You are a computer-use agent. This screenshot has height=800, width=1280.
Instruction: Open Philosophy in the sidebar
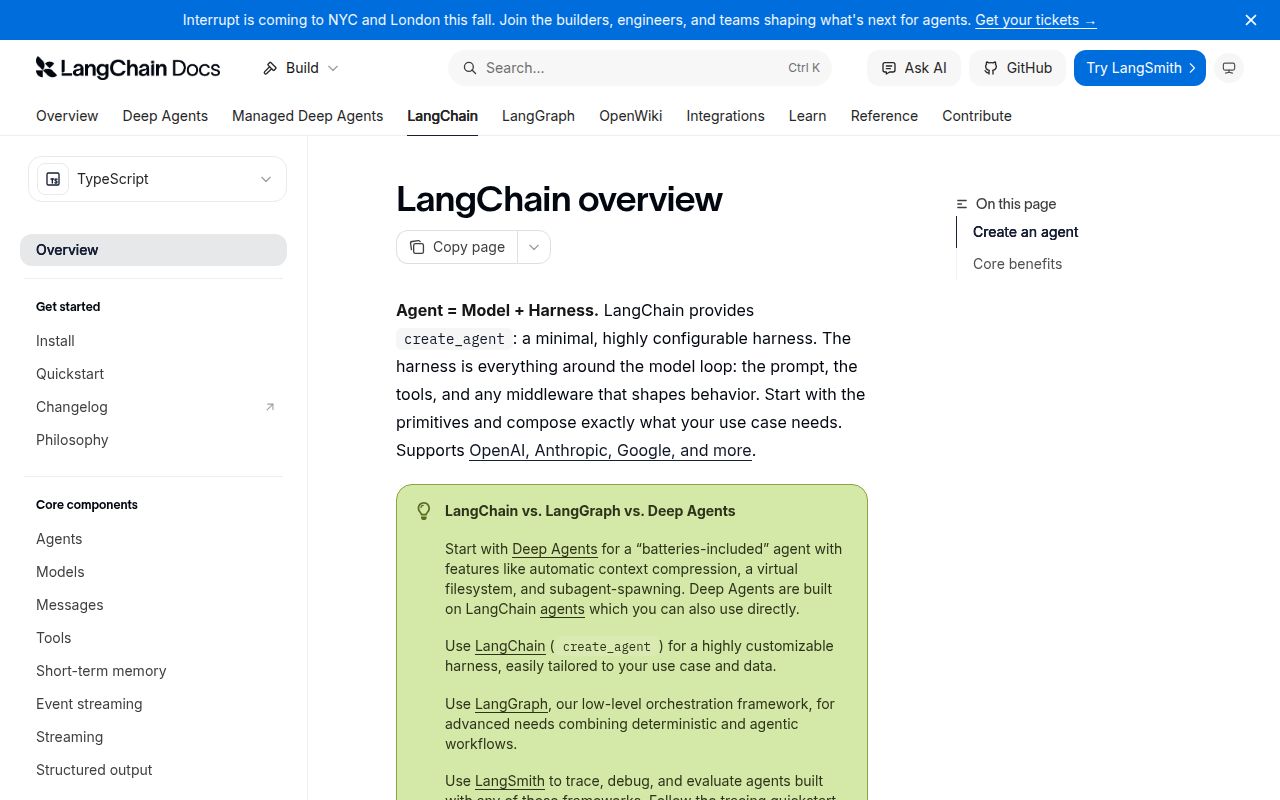pos(153,440)
